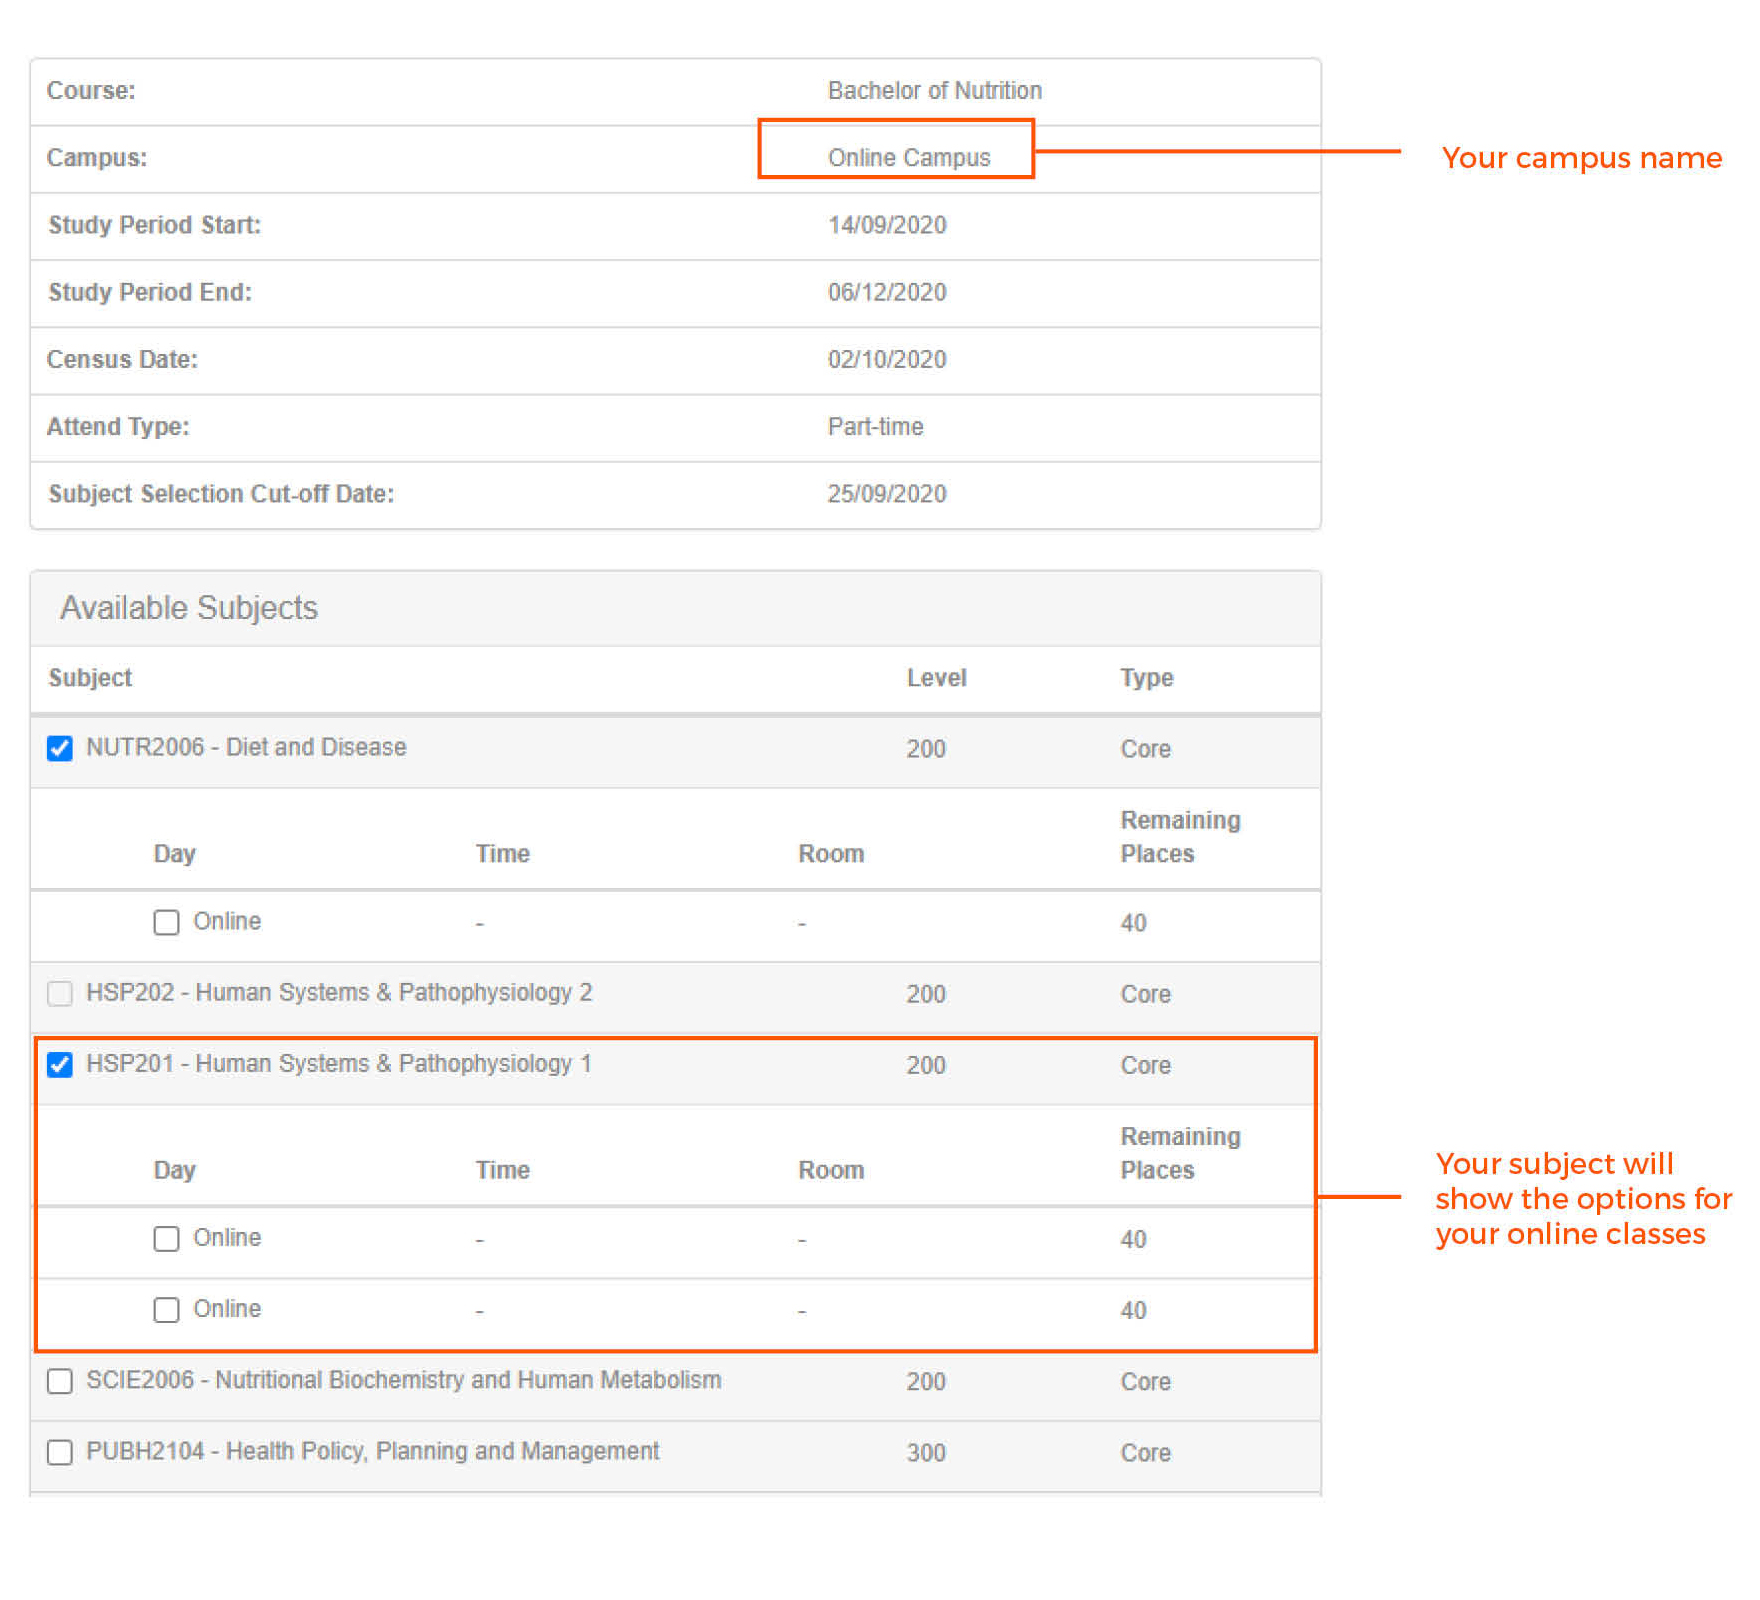Enable the SCIE2006 Nutritional Biochemistry checkbox
1760x1600 pixels.
click(x=60, y=1381)
